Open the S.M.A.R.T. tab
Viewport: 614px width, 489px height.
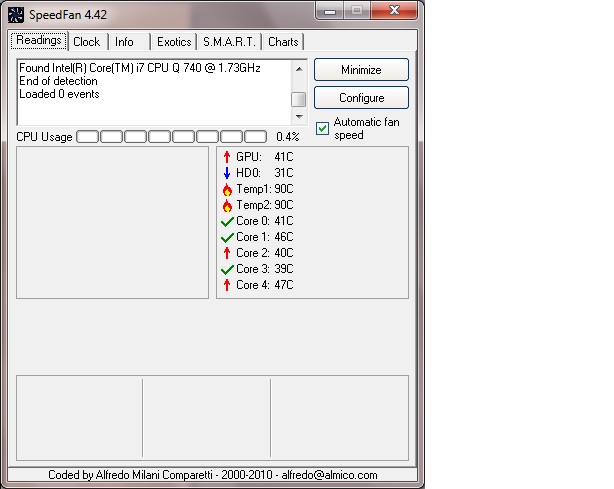tap(229, 42)
